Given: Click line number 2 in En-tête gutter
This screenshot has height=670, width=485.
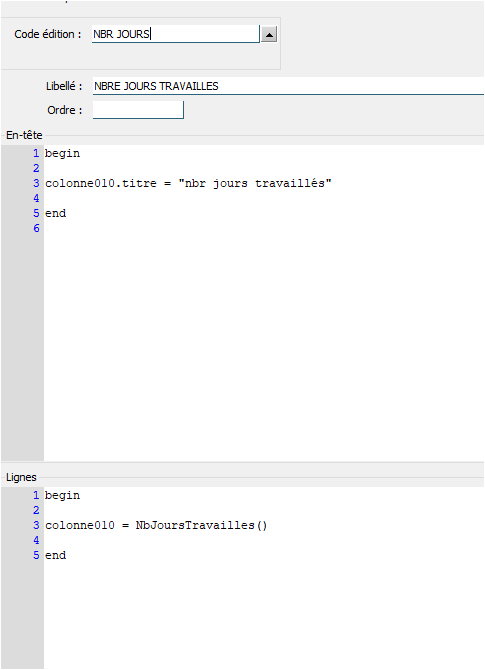Looking at the screenshot, I should tap(36, 168).
